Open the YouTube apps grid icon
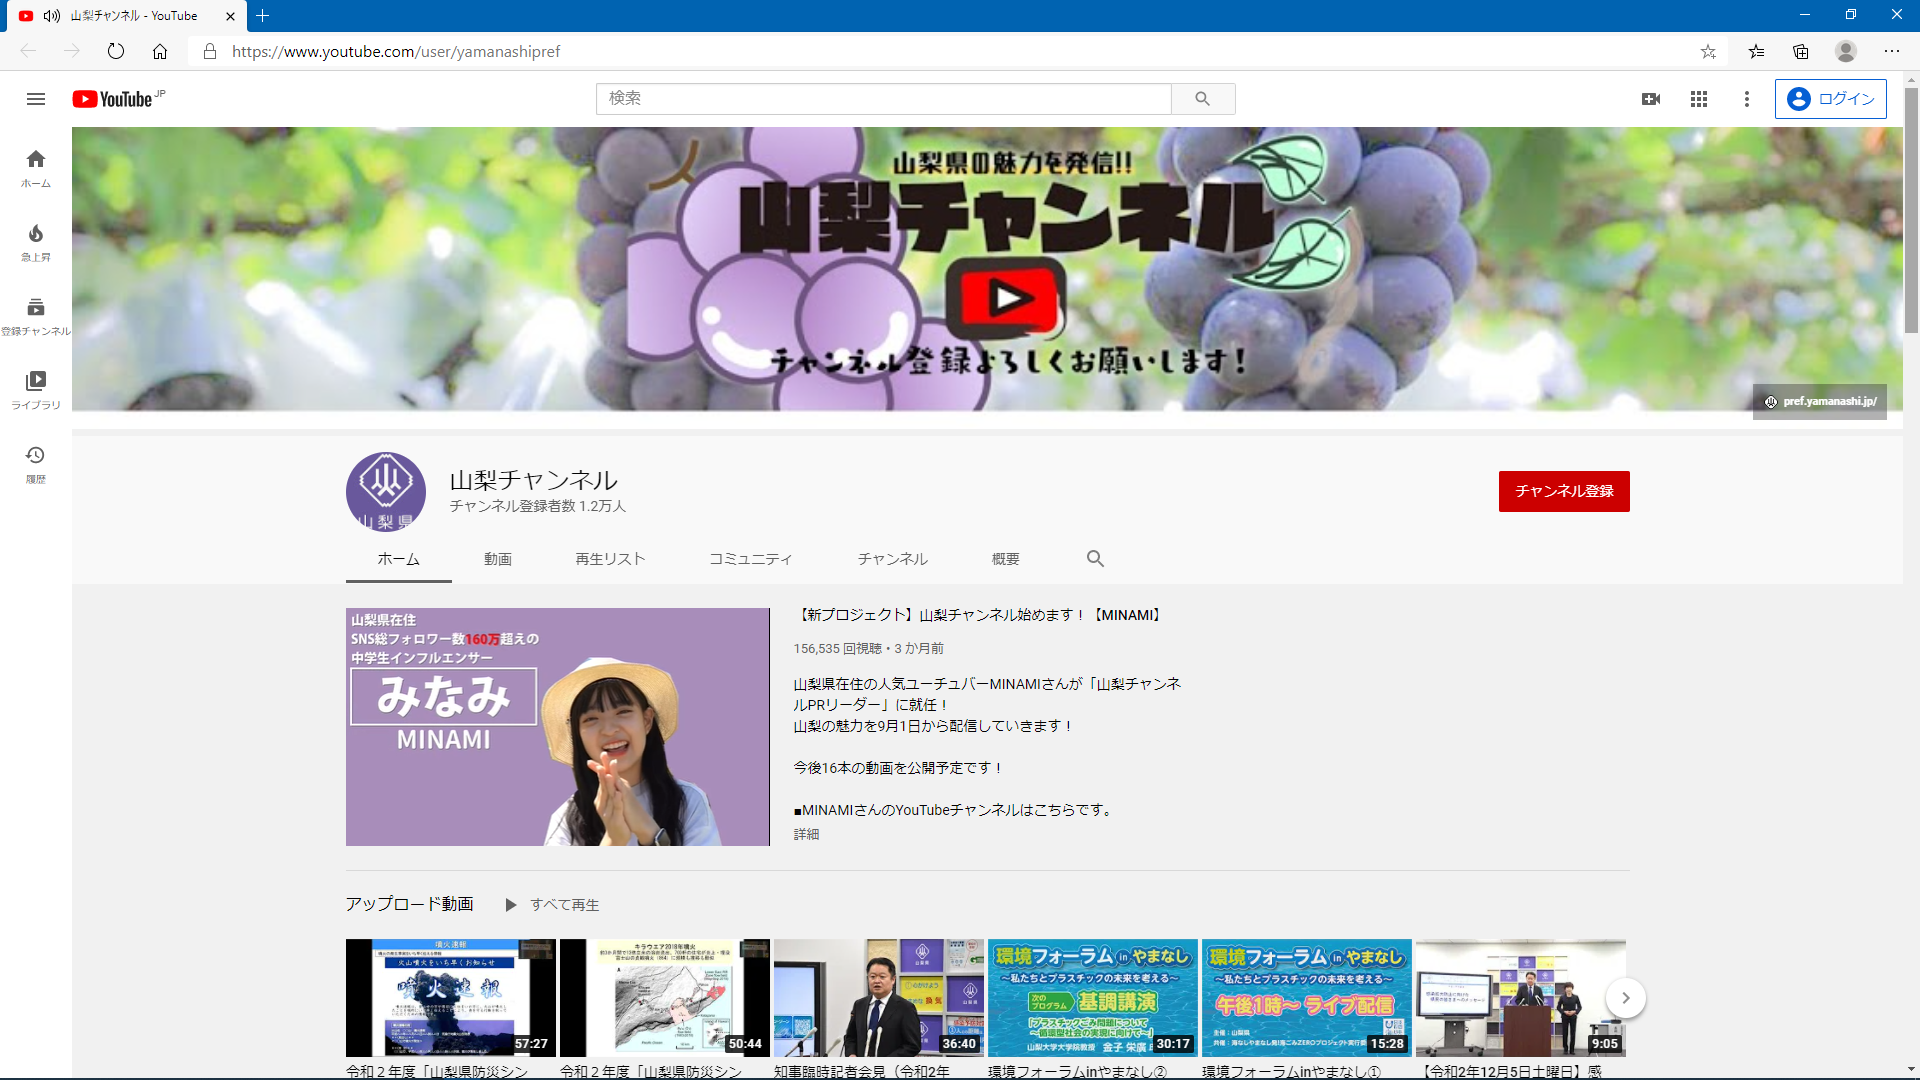Screen dimensions: 1920x1080 (x=1699, y=99)
